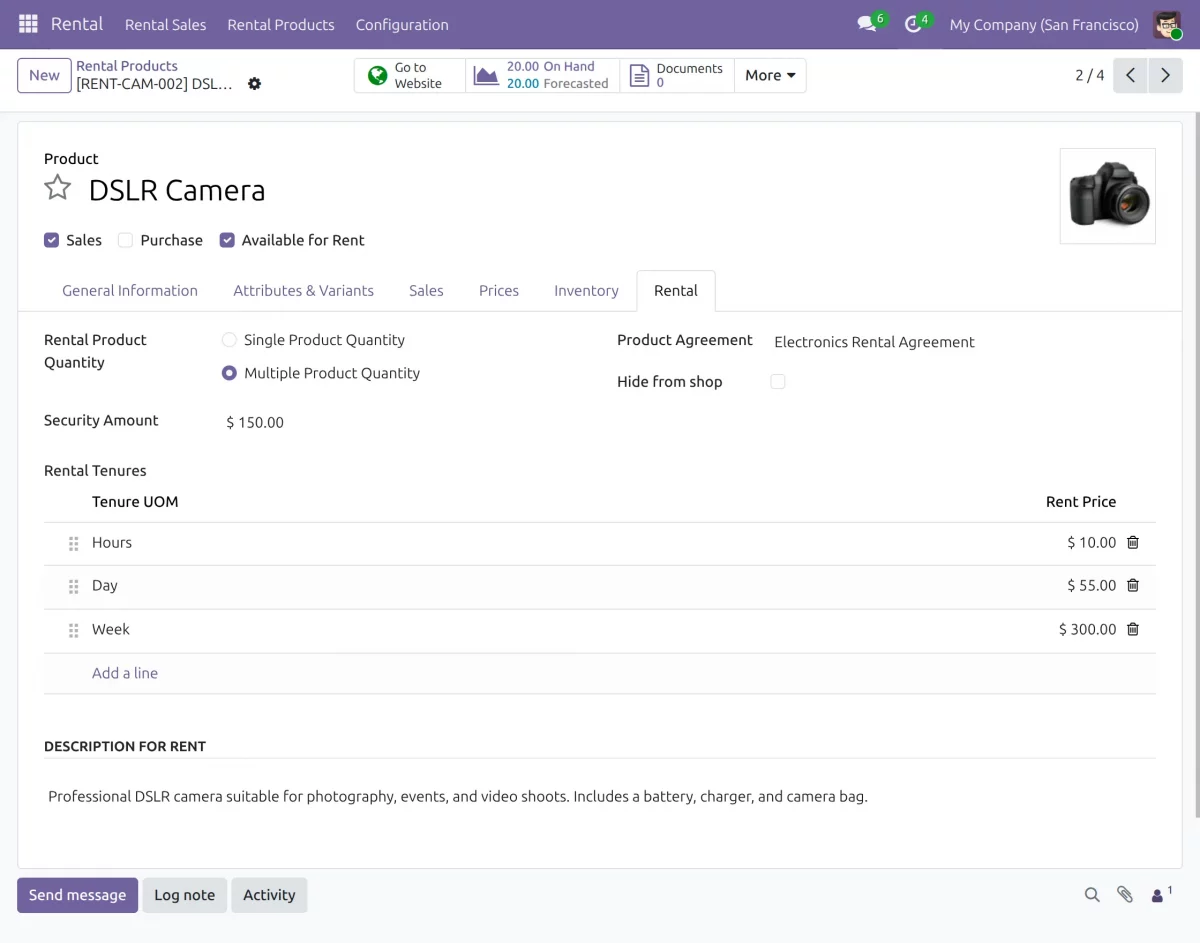Open the Configuration menu

[x=402, y=24]
